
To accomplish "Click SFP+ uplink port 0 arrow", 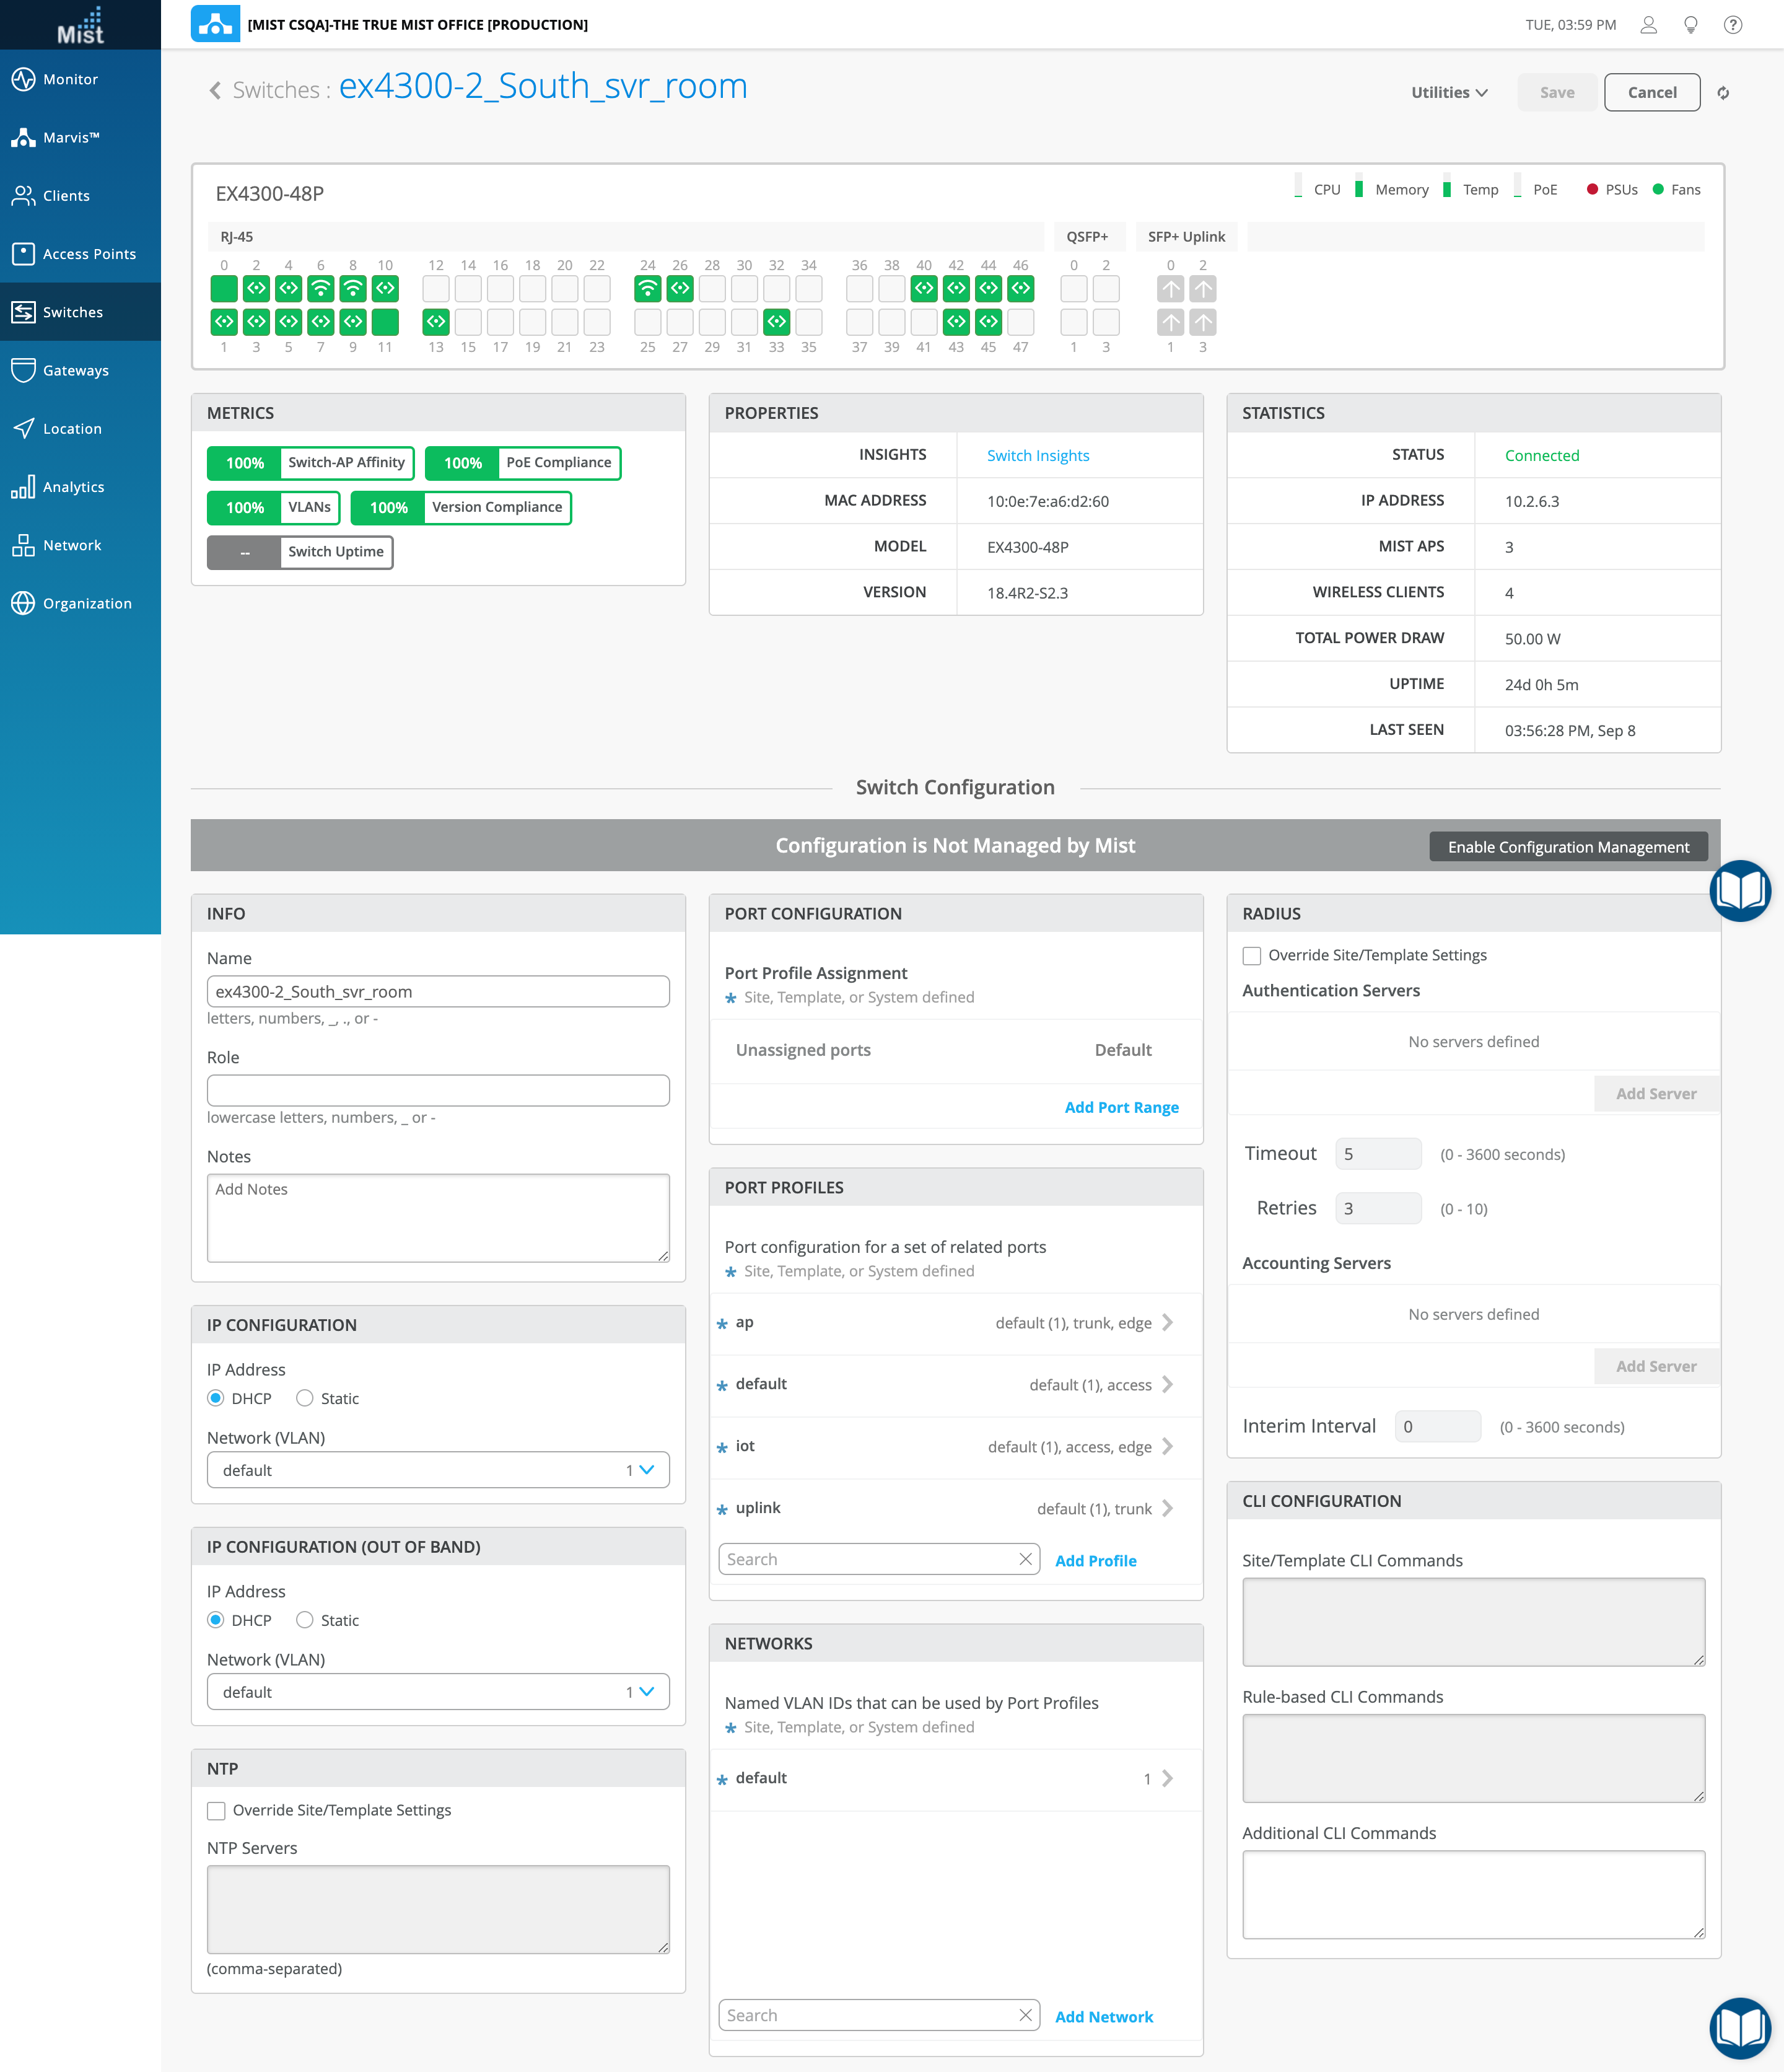I will 1170,289.
